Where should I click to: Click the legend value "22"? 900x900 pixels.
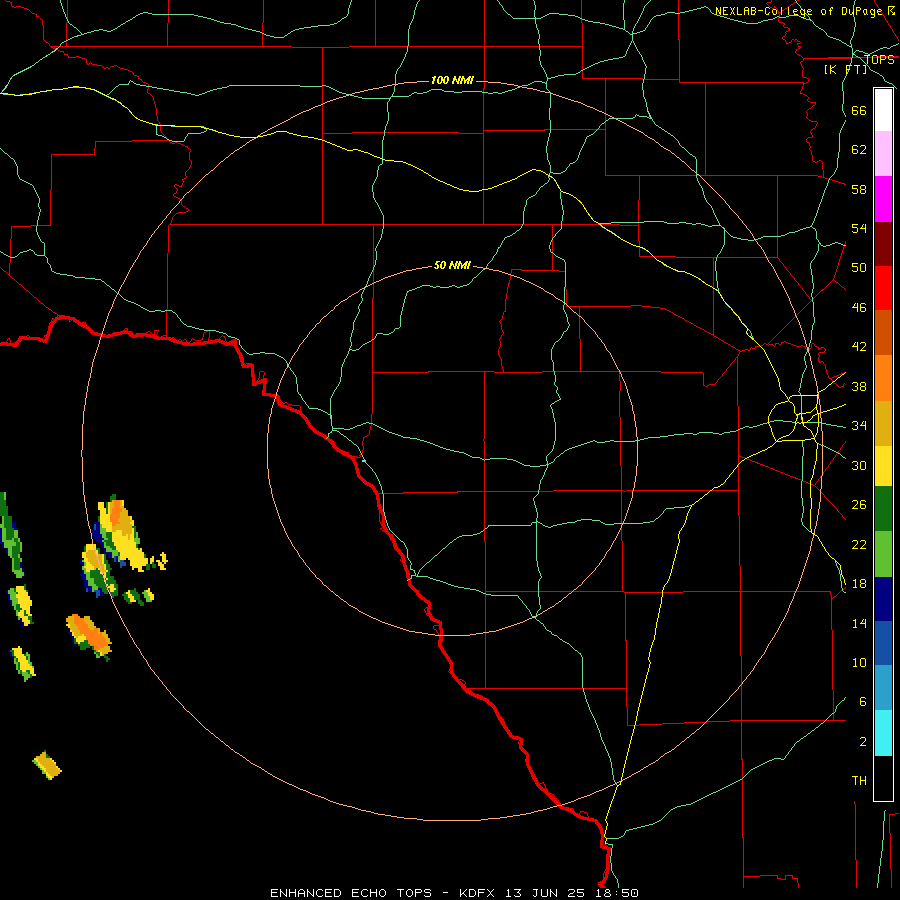click(x=859, y=544)
